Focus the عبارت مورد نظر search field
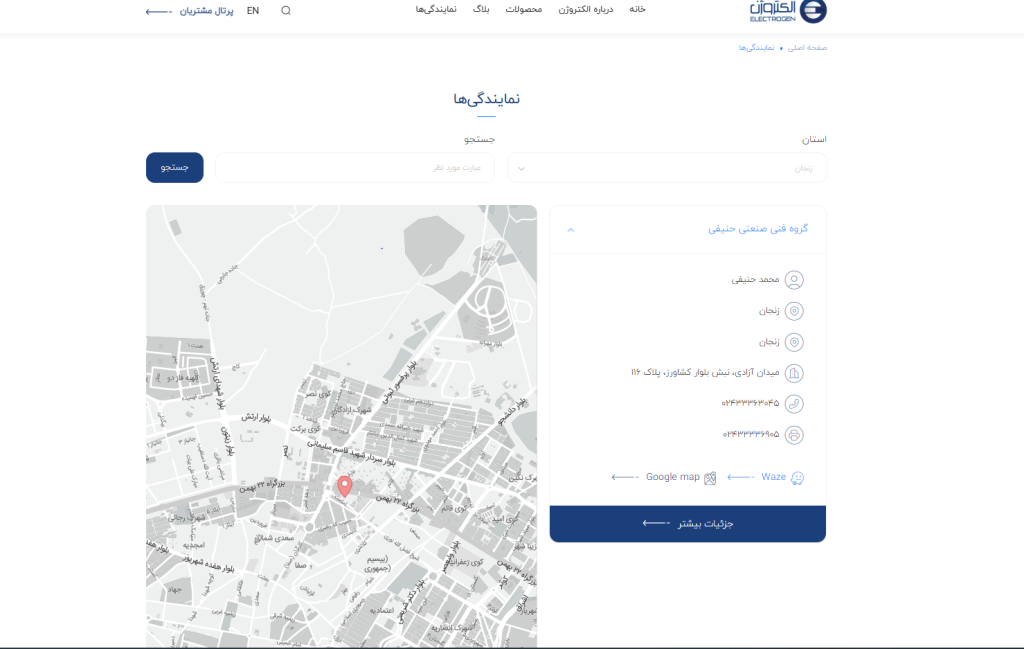 pyautogui.click(x=356, y=168)
